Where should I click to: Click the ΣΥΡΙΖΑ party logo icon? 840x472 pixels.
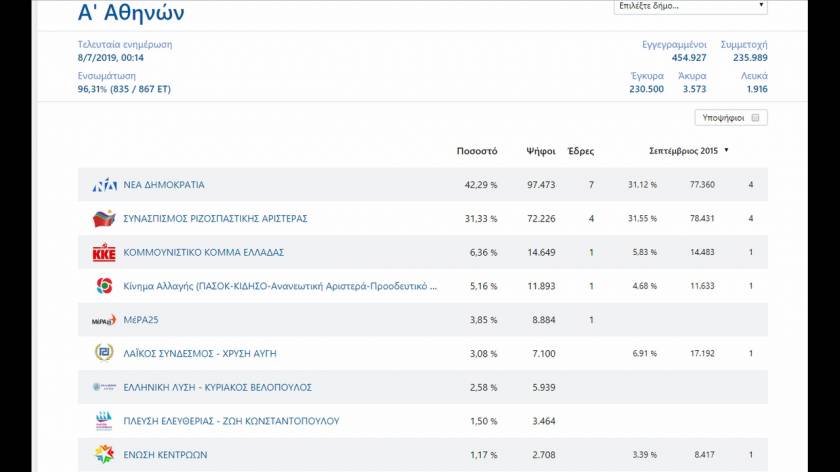coord(104,219)
